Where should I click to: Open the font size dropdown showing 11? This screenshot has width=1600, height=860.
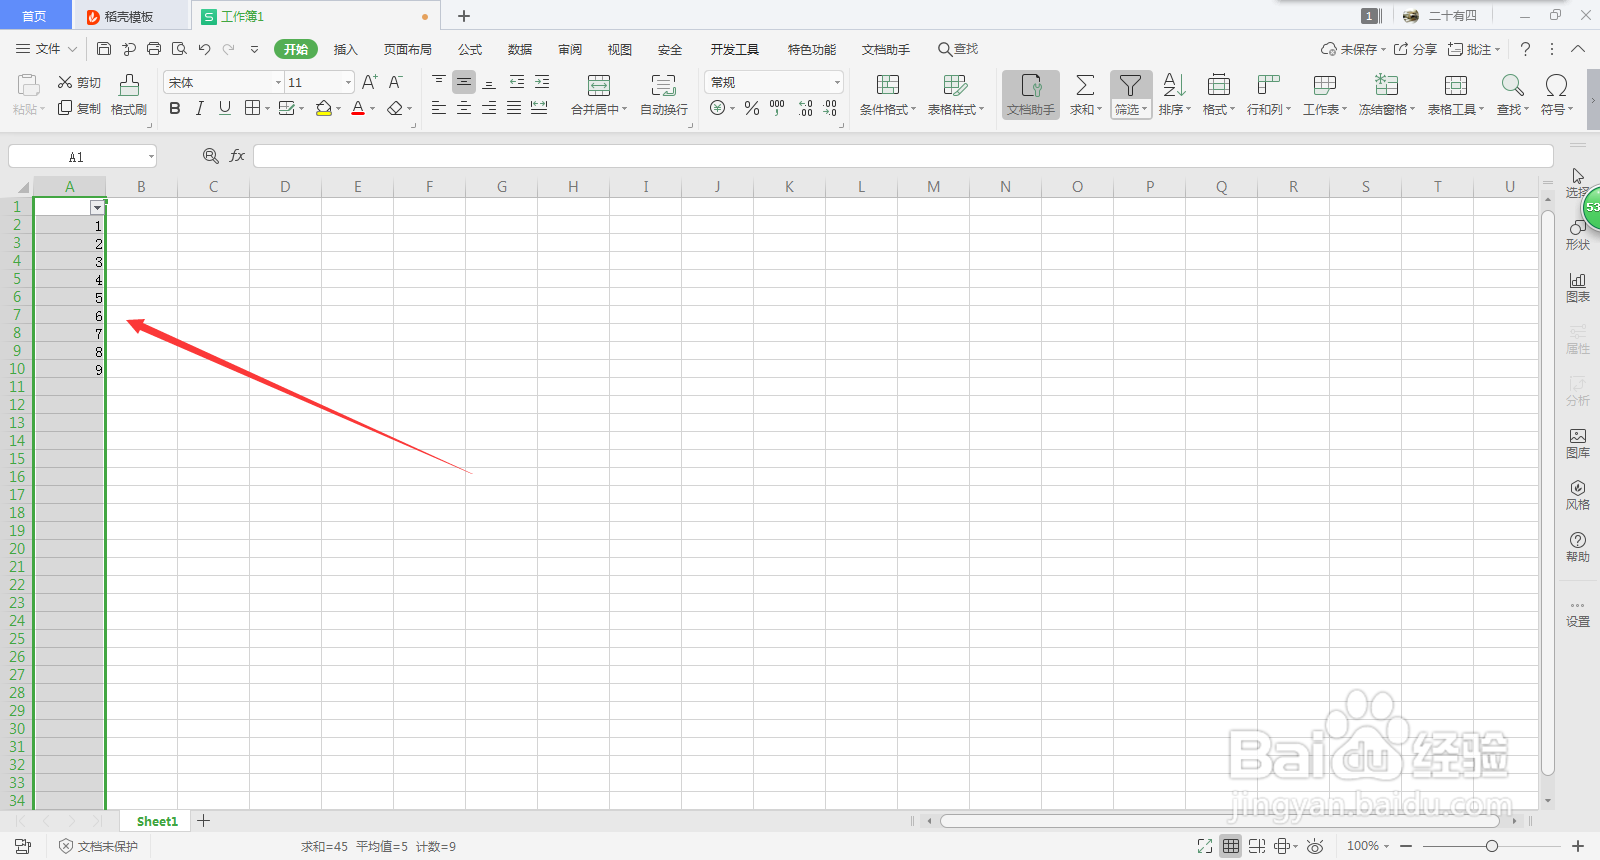point(348,82)
